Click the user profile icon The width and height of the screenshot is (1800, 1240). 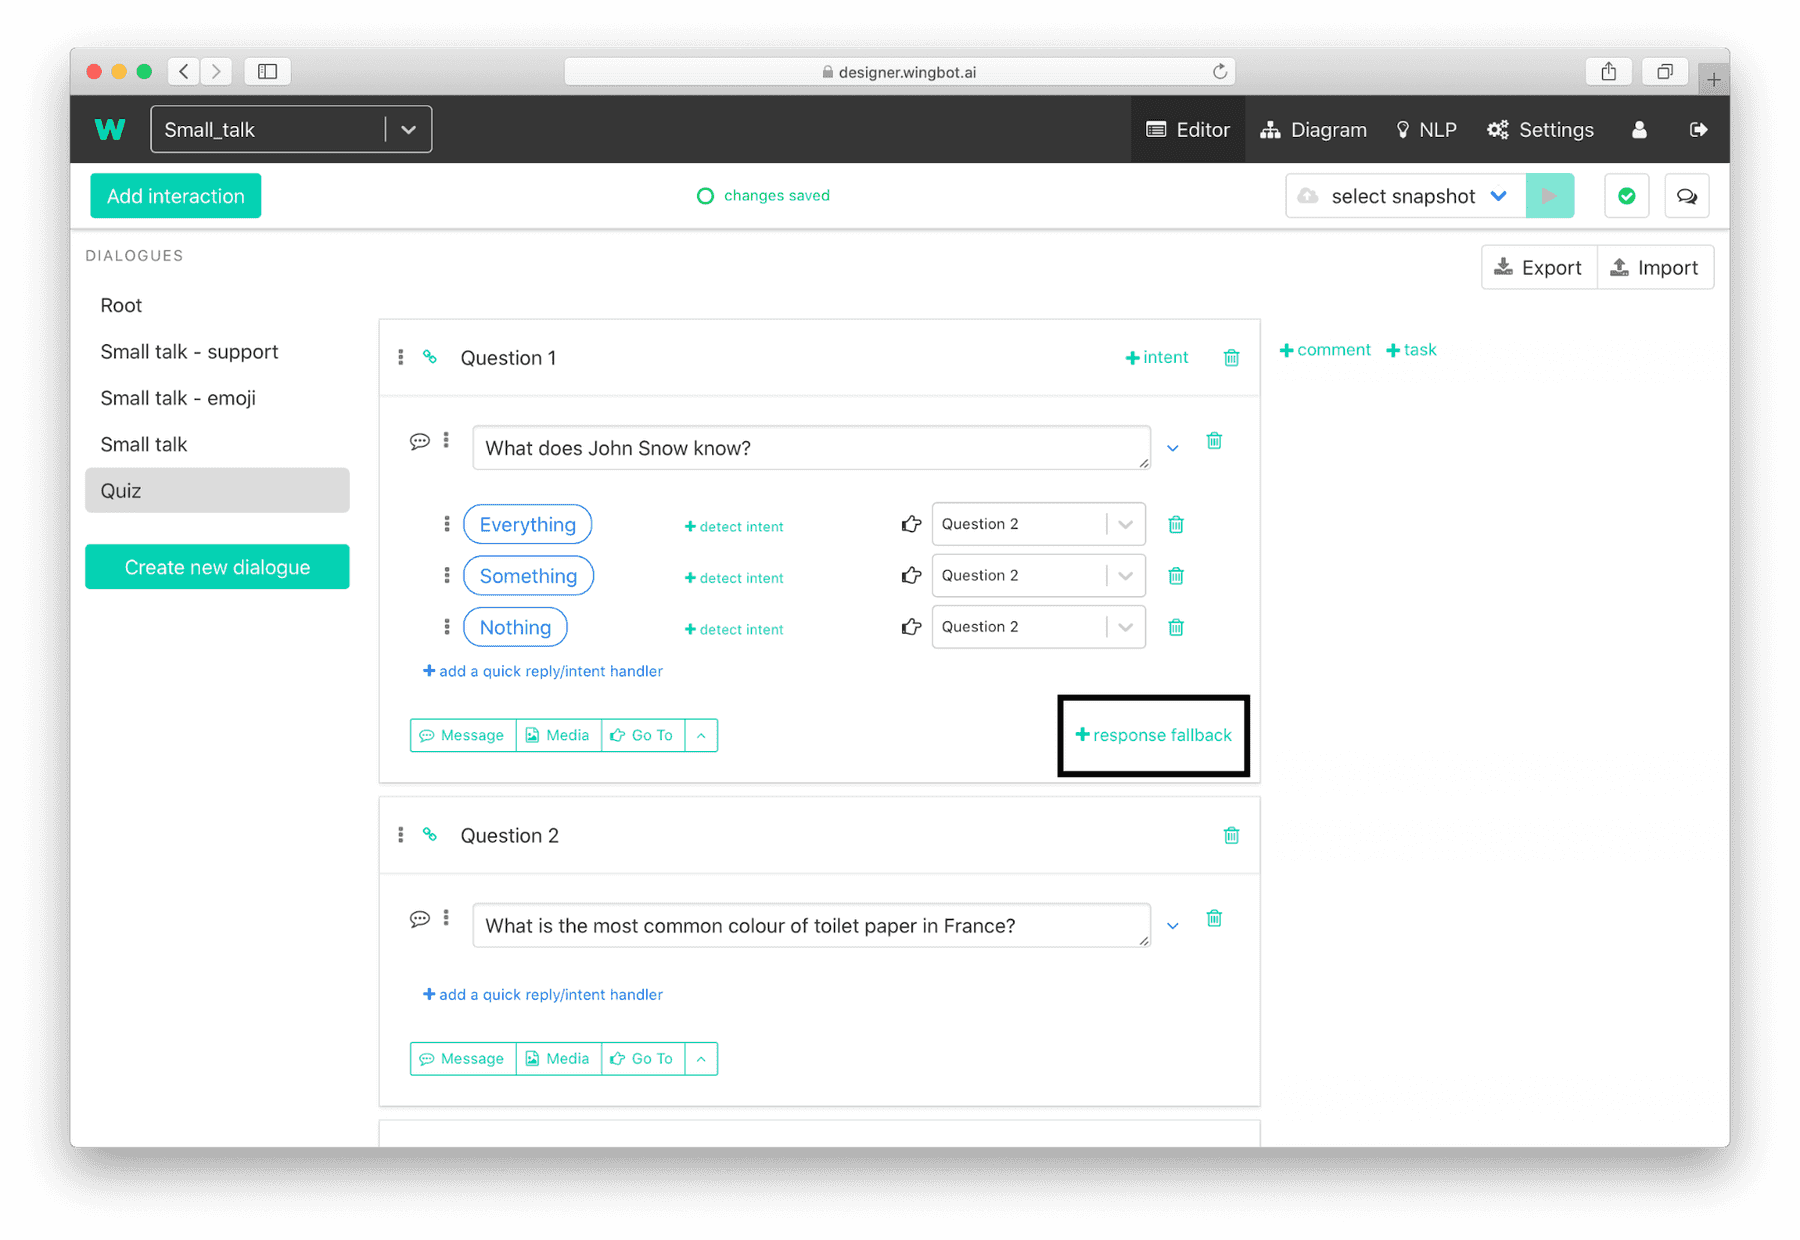click(x=1639, y=130)
